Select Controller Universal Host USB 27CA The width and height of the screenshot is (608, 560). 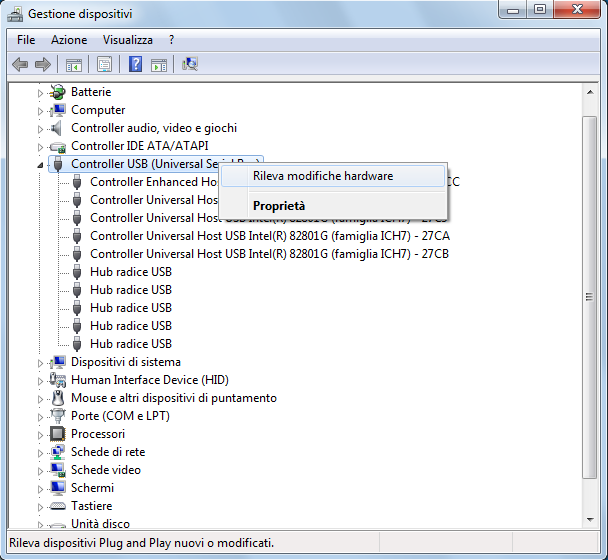(x=270, y=236)
